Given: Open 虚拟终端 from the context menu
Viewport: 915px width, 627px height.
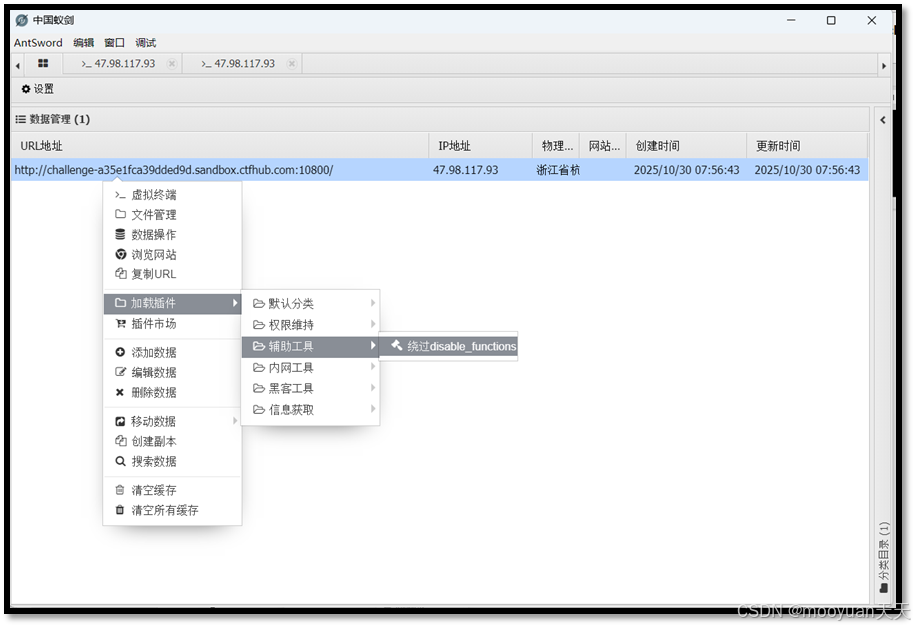Looking at the screenshot, I should 172,194.
